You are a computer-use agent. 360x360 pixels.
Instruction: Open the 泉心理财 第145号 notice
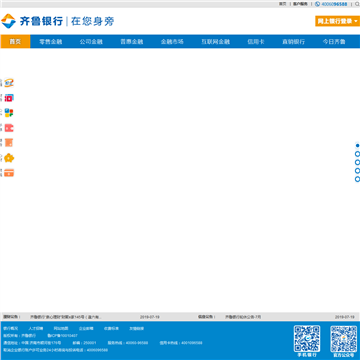tap(66, 317)
